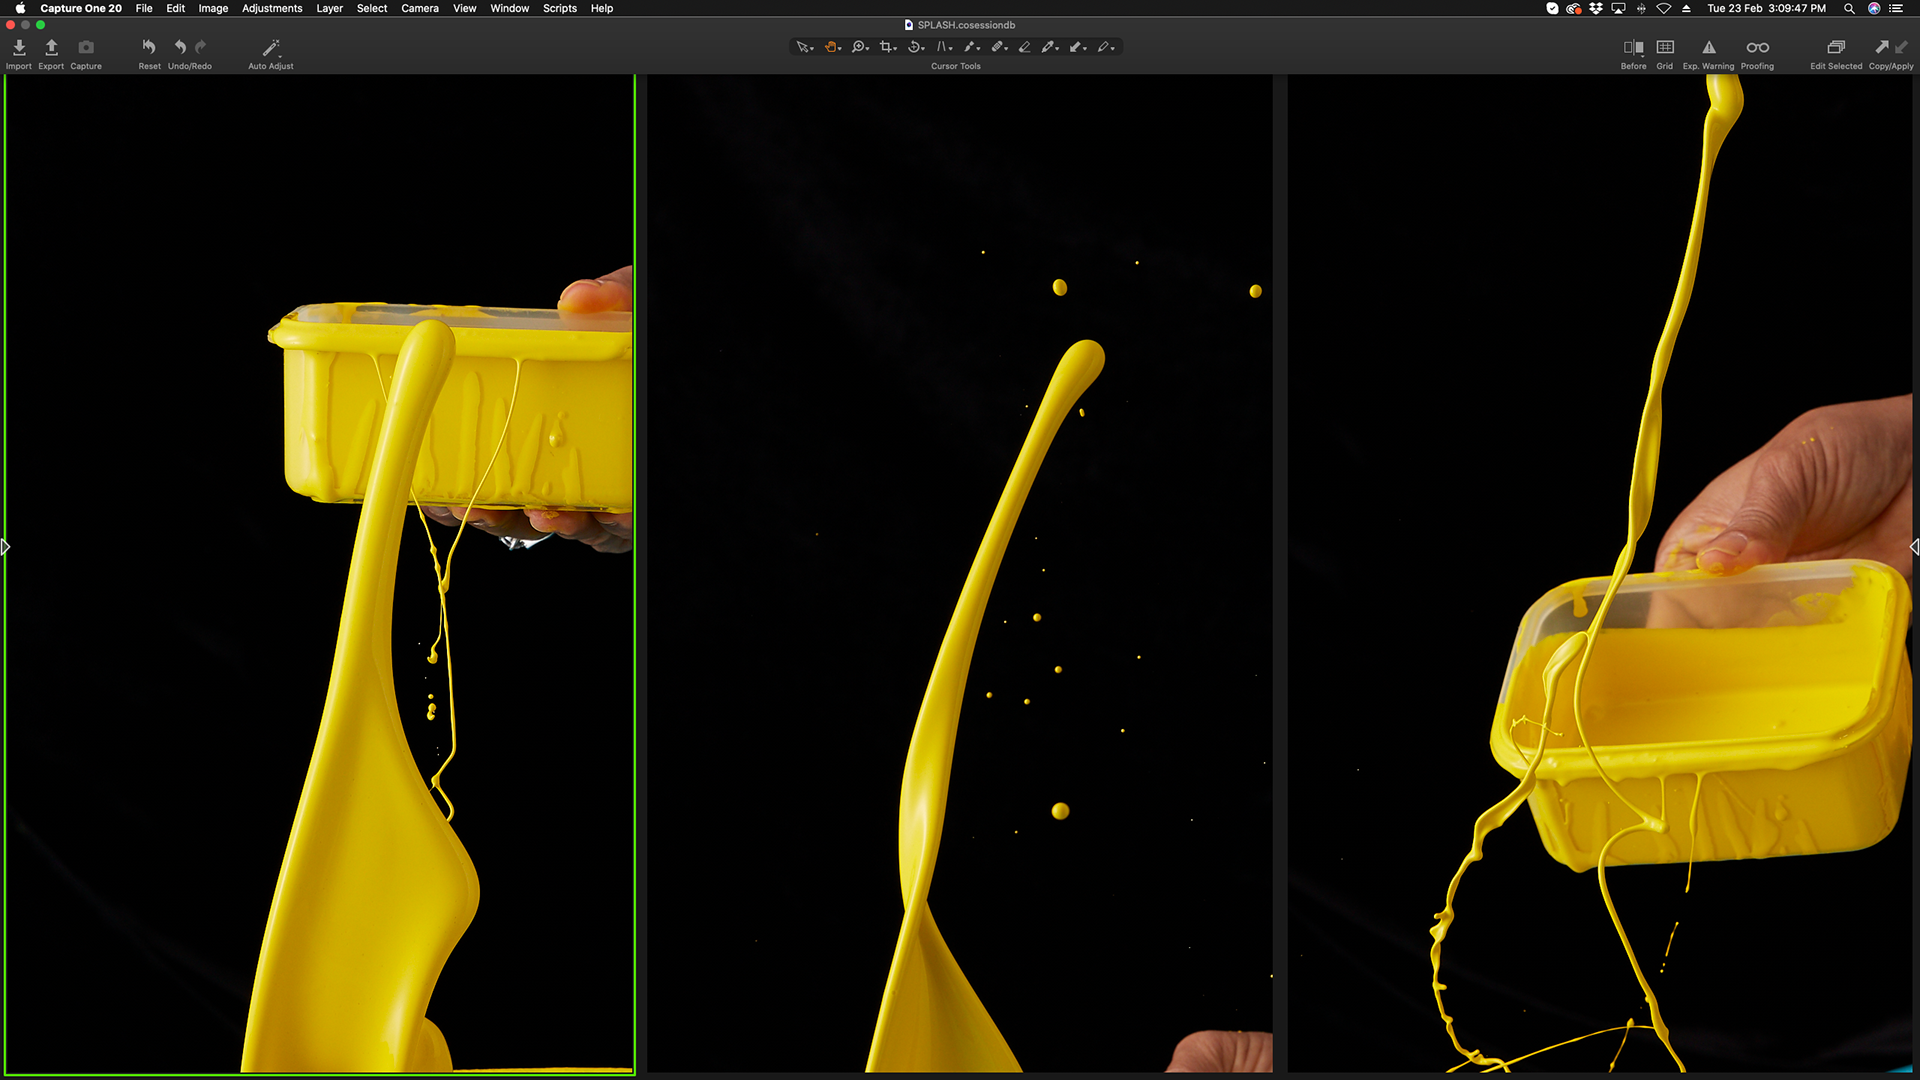Select the Keystone cursor tool
Image resolution: width=1920 pixels, height=1080 pixels.
click(x=941, y=47)
